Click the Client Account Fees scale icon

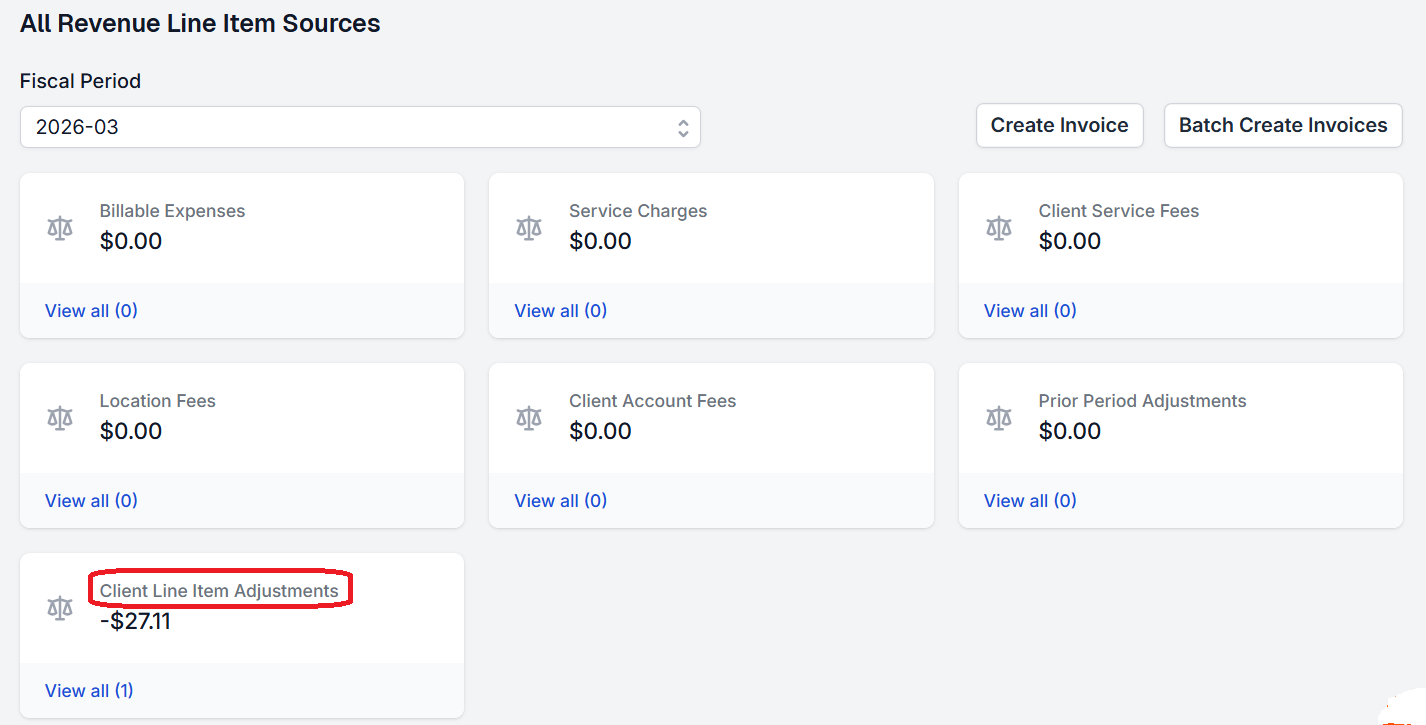(x=529, y=418)
